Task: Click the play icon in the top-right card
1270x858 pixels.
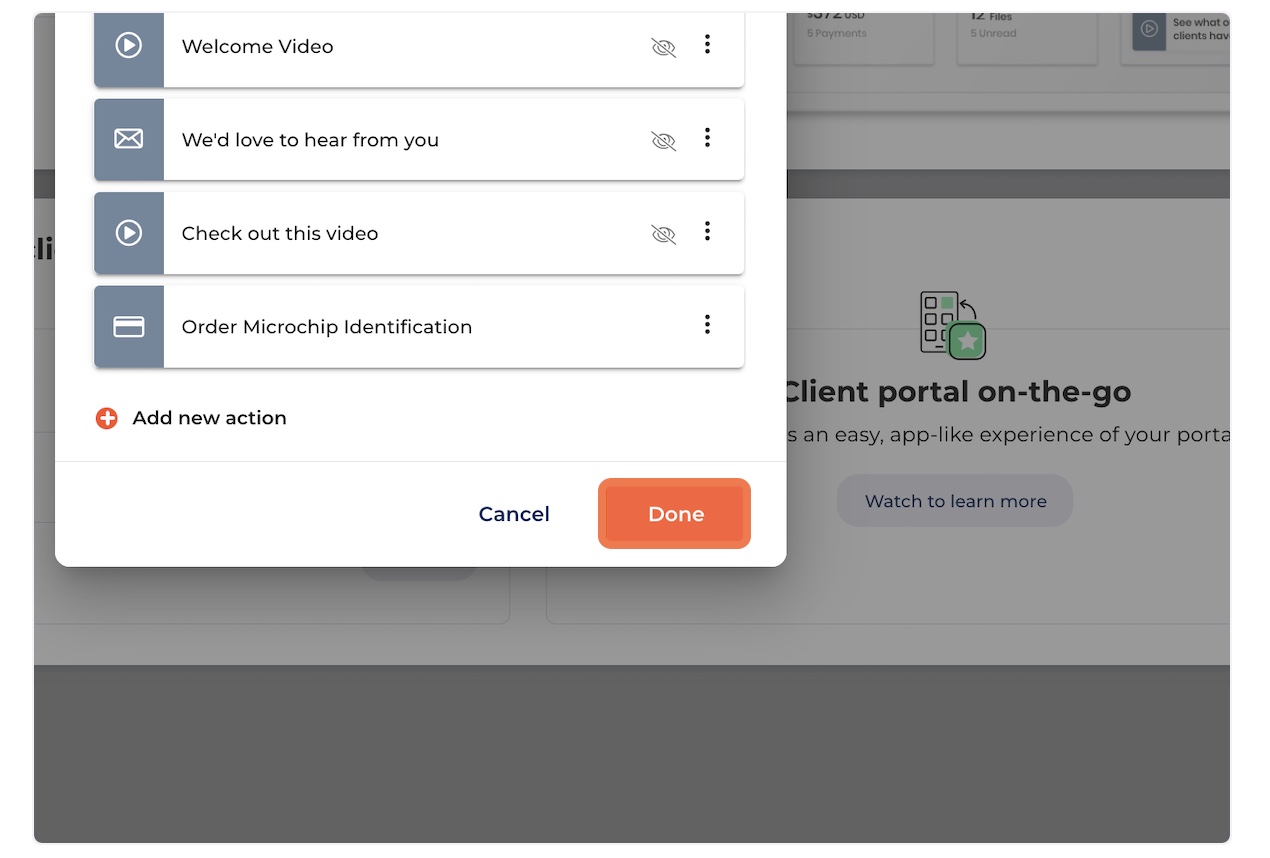Action: [1149, 29]
